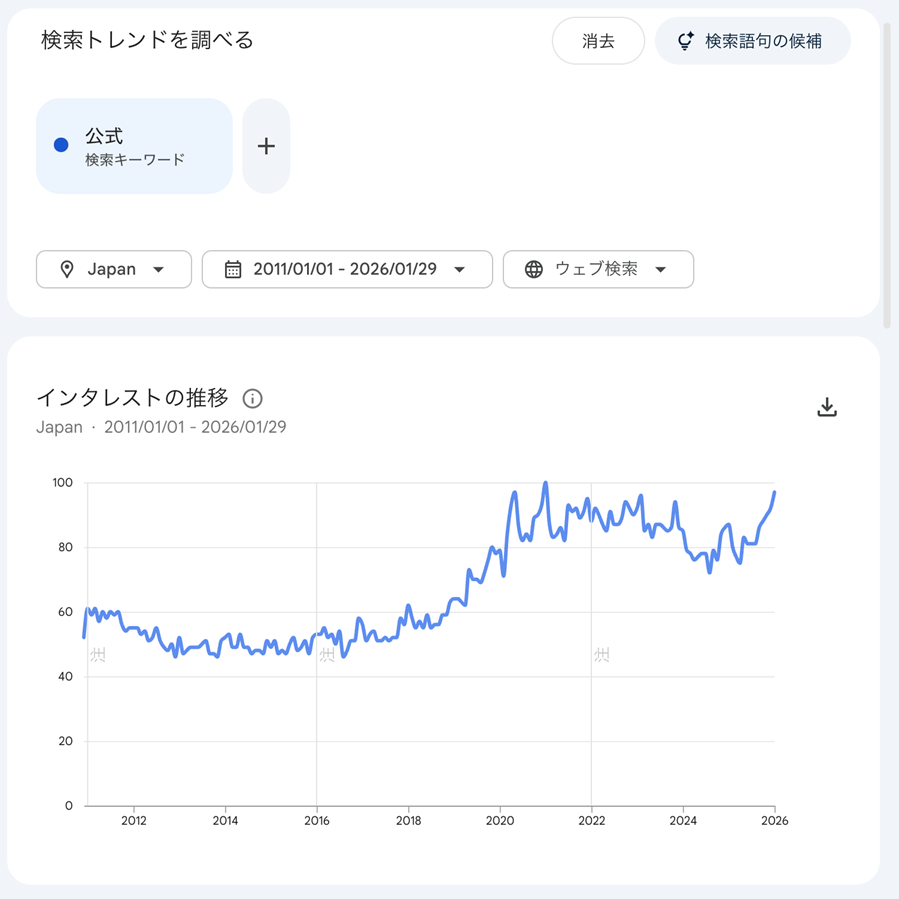Click the download icon for the interest chart
This screenshot has width=899, height=899.
point(826,407)
